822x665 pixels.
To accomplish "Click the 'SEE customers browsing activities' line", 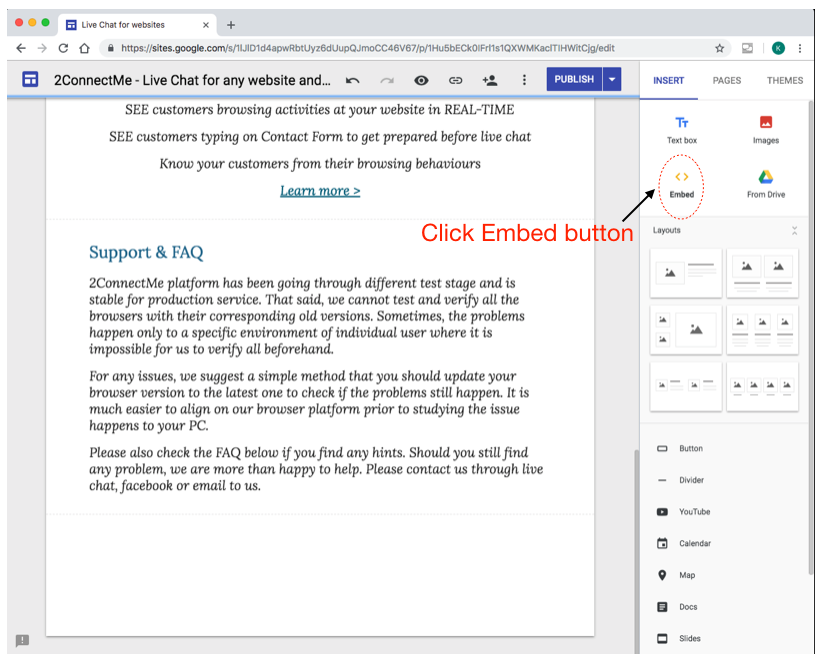I will (x=319, y=110).
